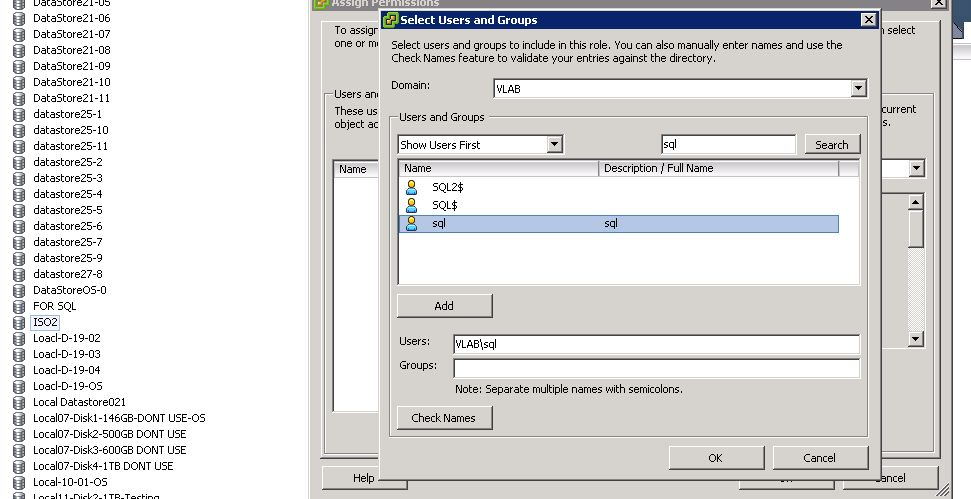
Task: Click the Loacl-D-19-02 datastore icon
Action: (x=19, y=339)
